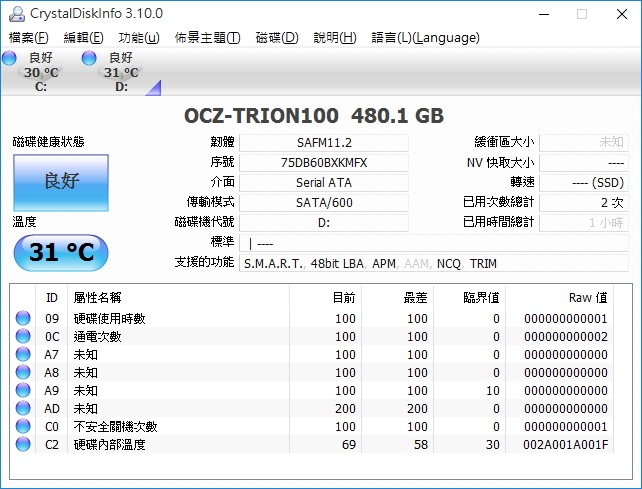Click the CrystalDiskInfo app icon in title bar
The width and height of the screenshot is (642, 489).
(17, 14)
